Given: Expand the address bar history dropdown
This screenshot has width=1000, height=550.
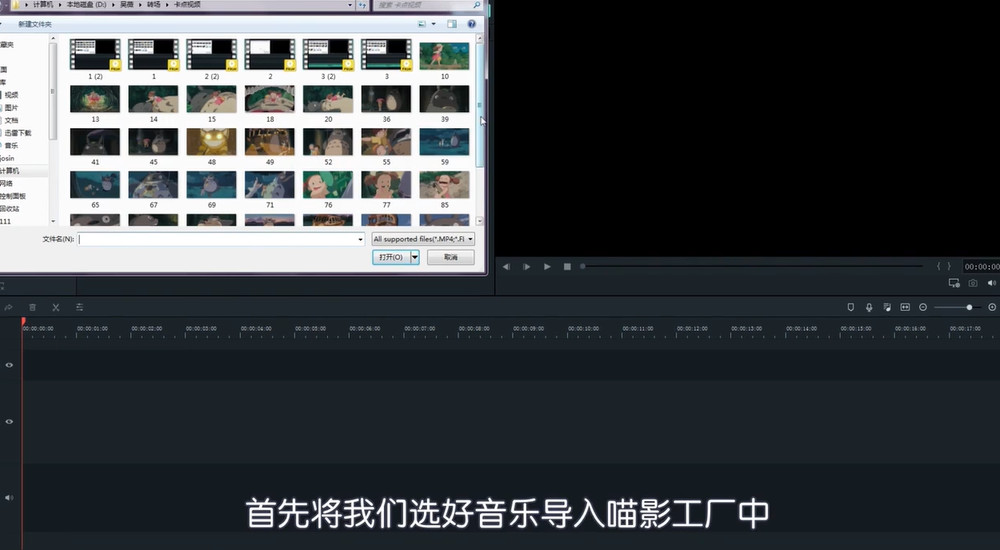Looking at the screenshot, I should pos(349,4).
